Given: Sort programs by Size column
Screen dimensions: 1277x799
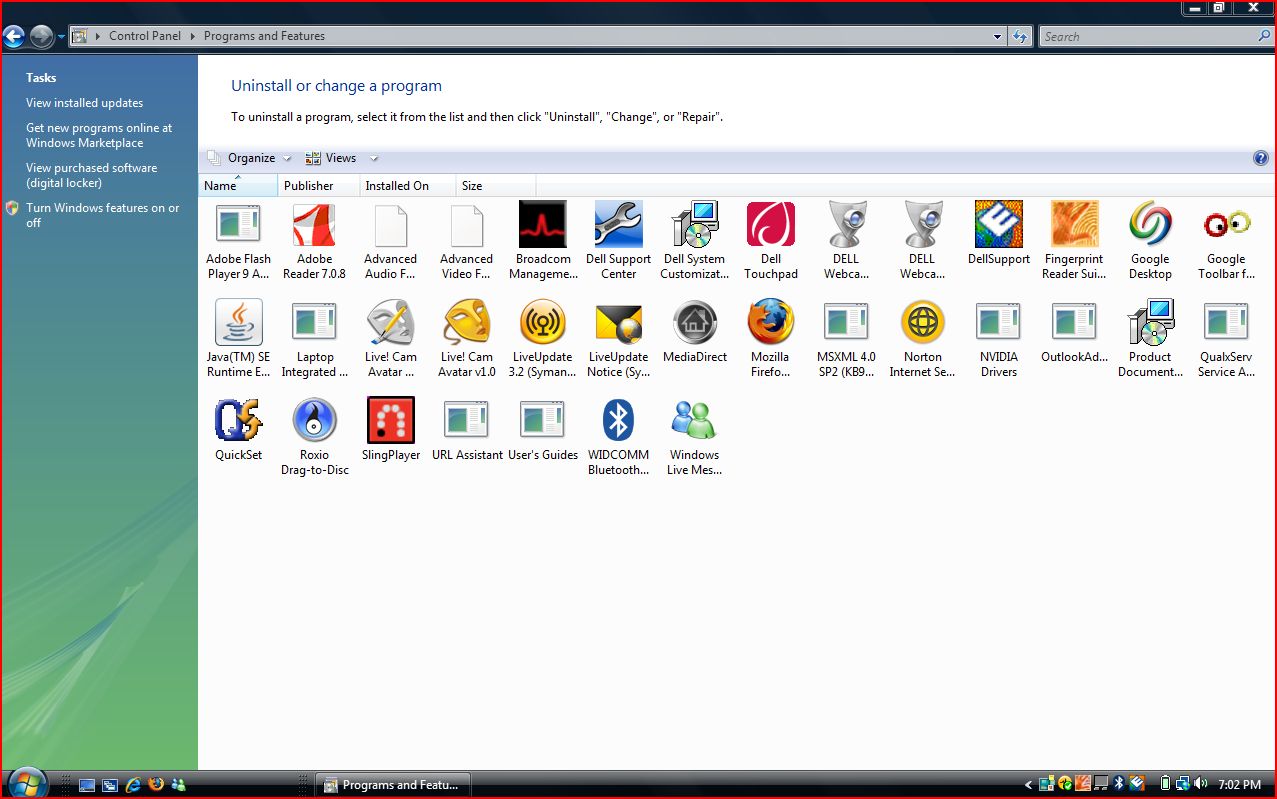Looking at the screenshot, I should coord(495,185).
